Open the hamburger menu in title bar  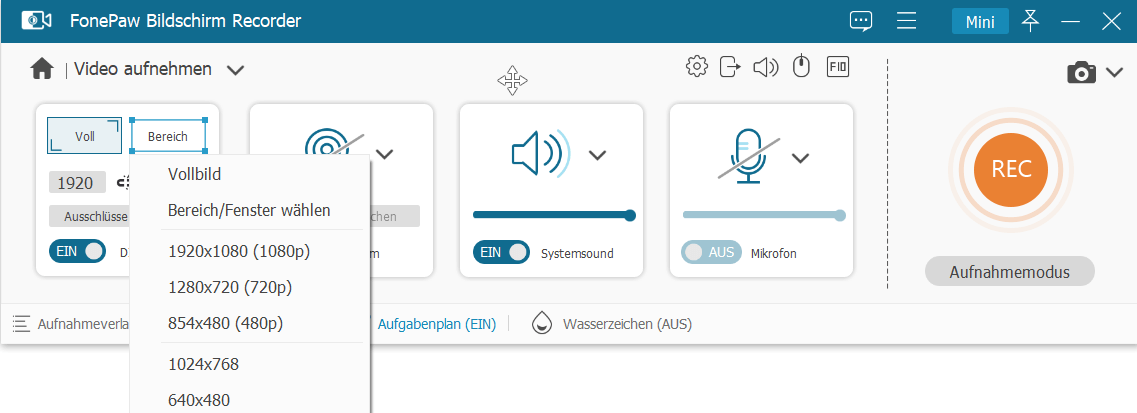[x=907, y=21]
